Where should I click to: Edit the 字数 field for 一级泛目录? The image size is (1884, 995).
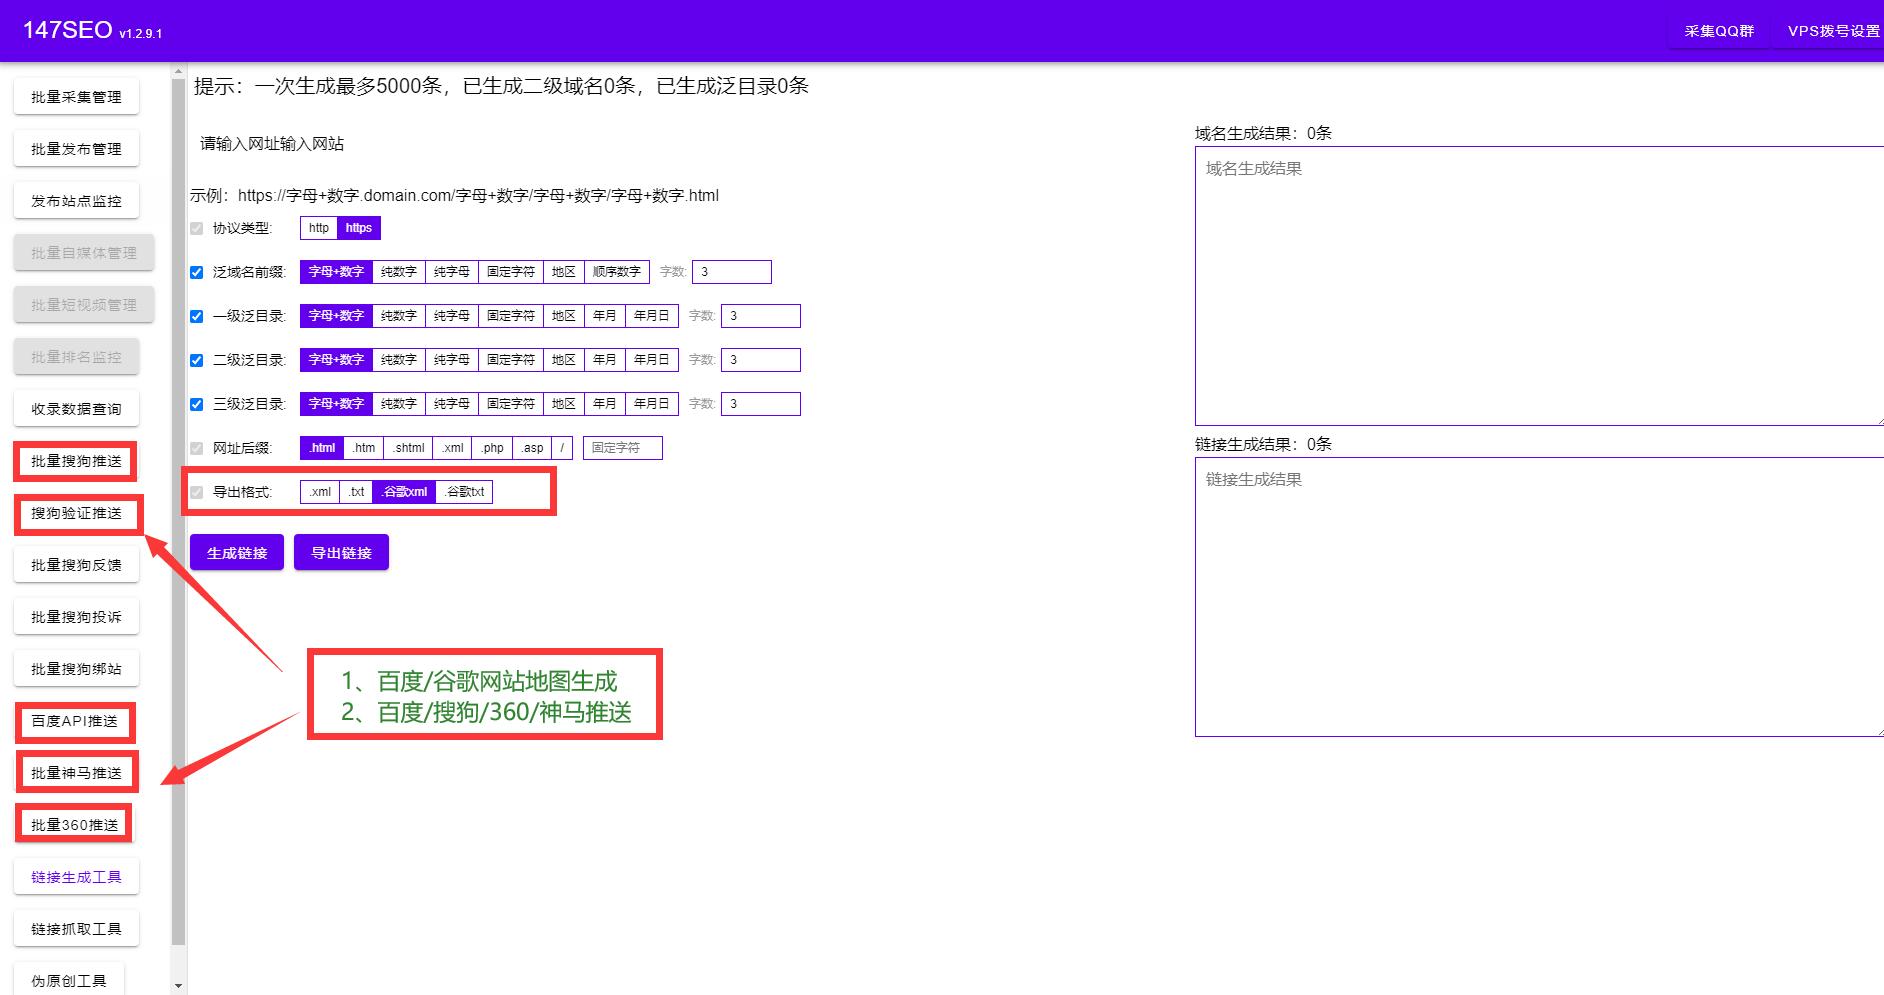coord(761,315)
